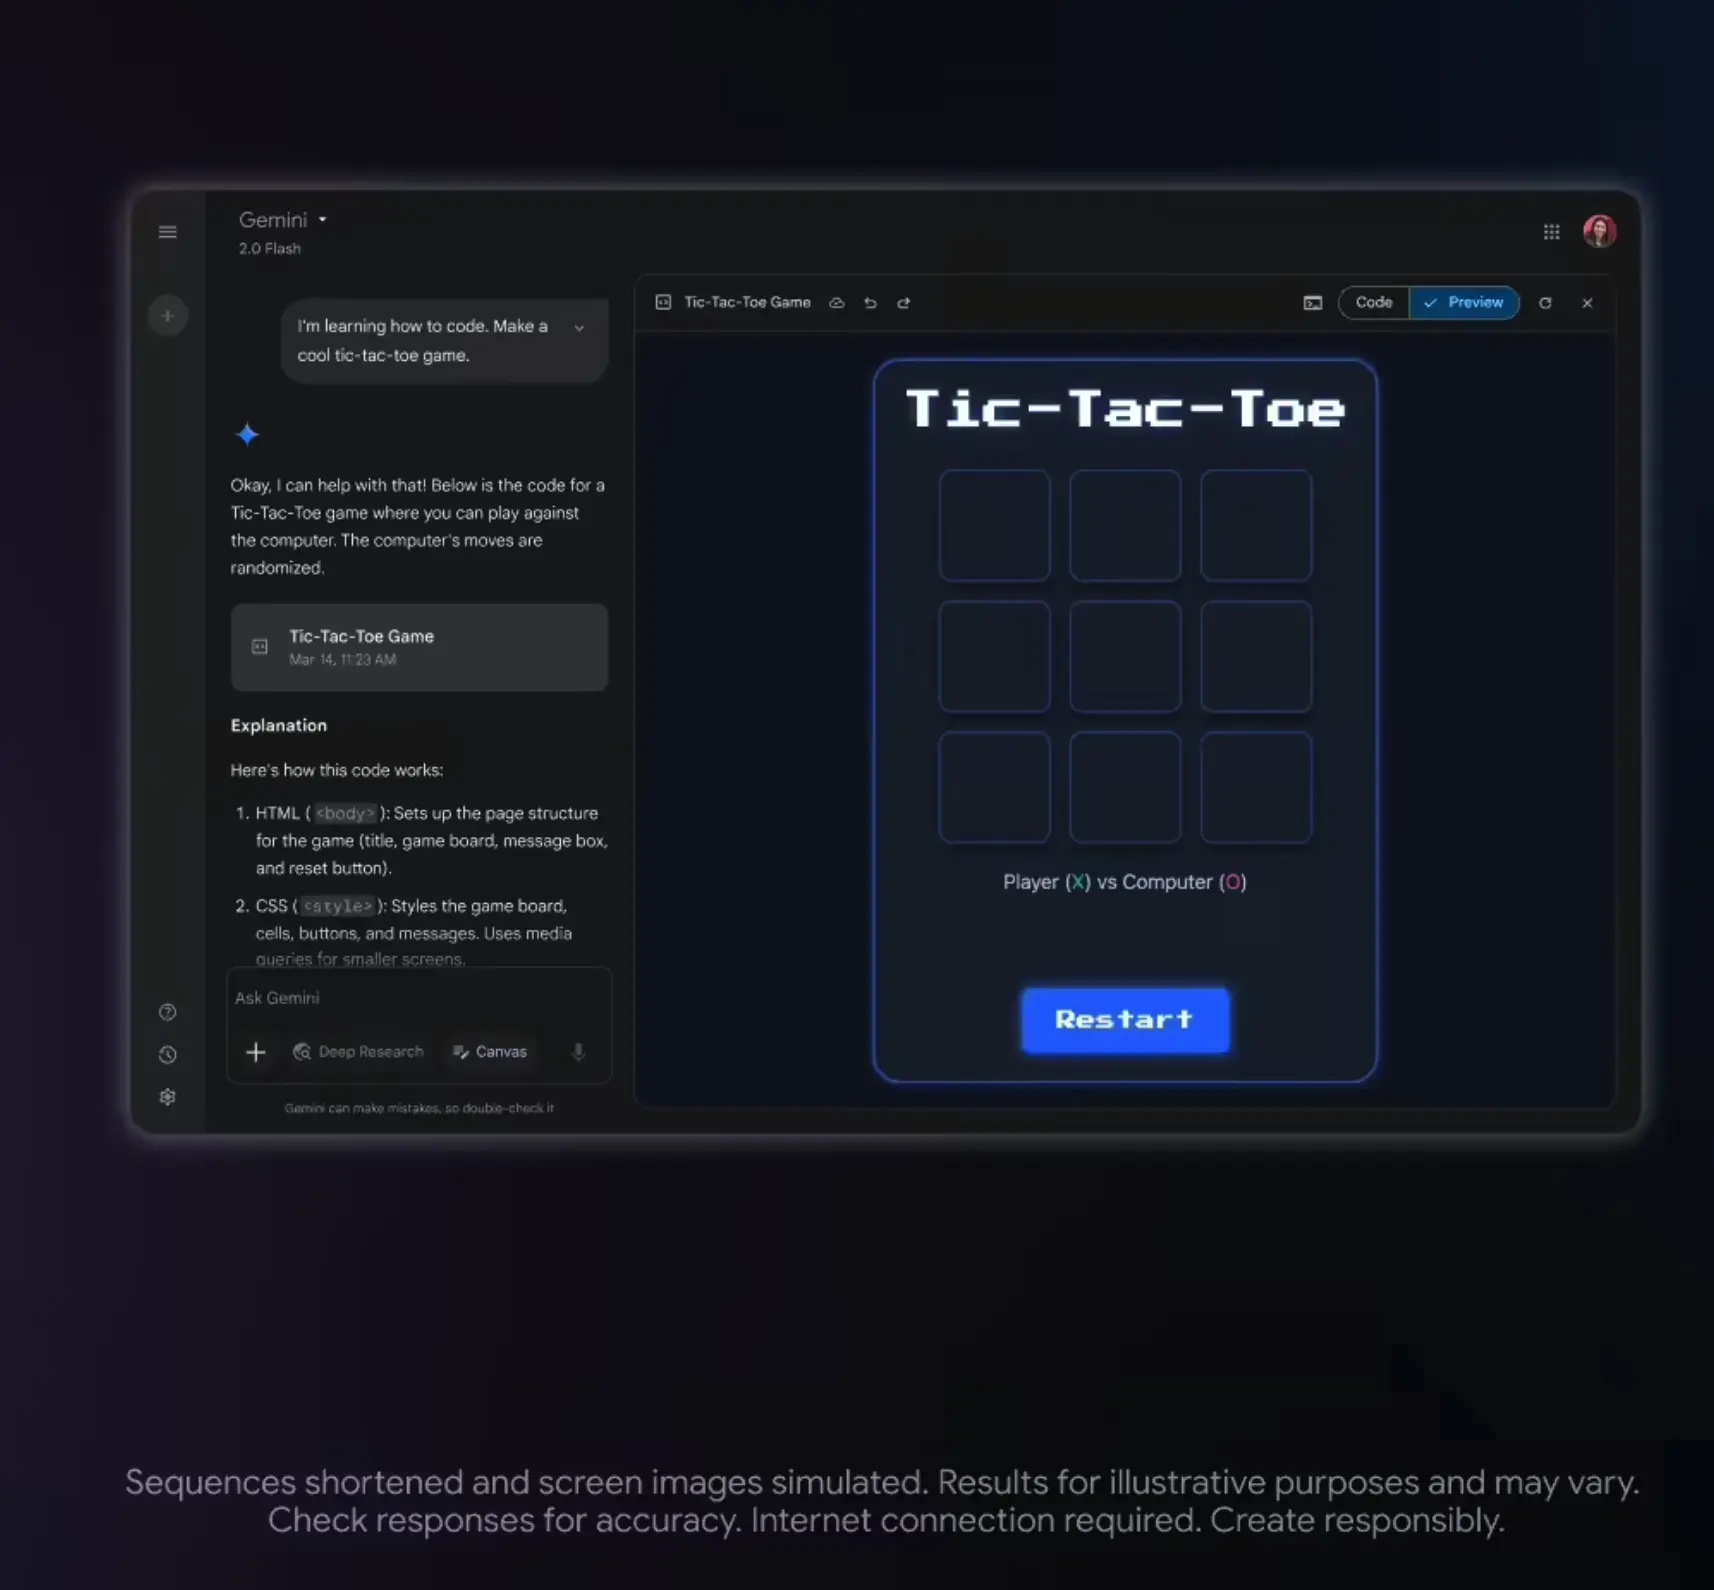The width and height of the screenshot is (1714, 1590).
Task: Refresh the canvas preview
Action: [x=1545, y=303]
